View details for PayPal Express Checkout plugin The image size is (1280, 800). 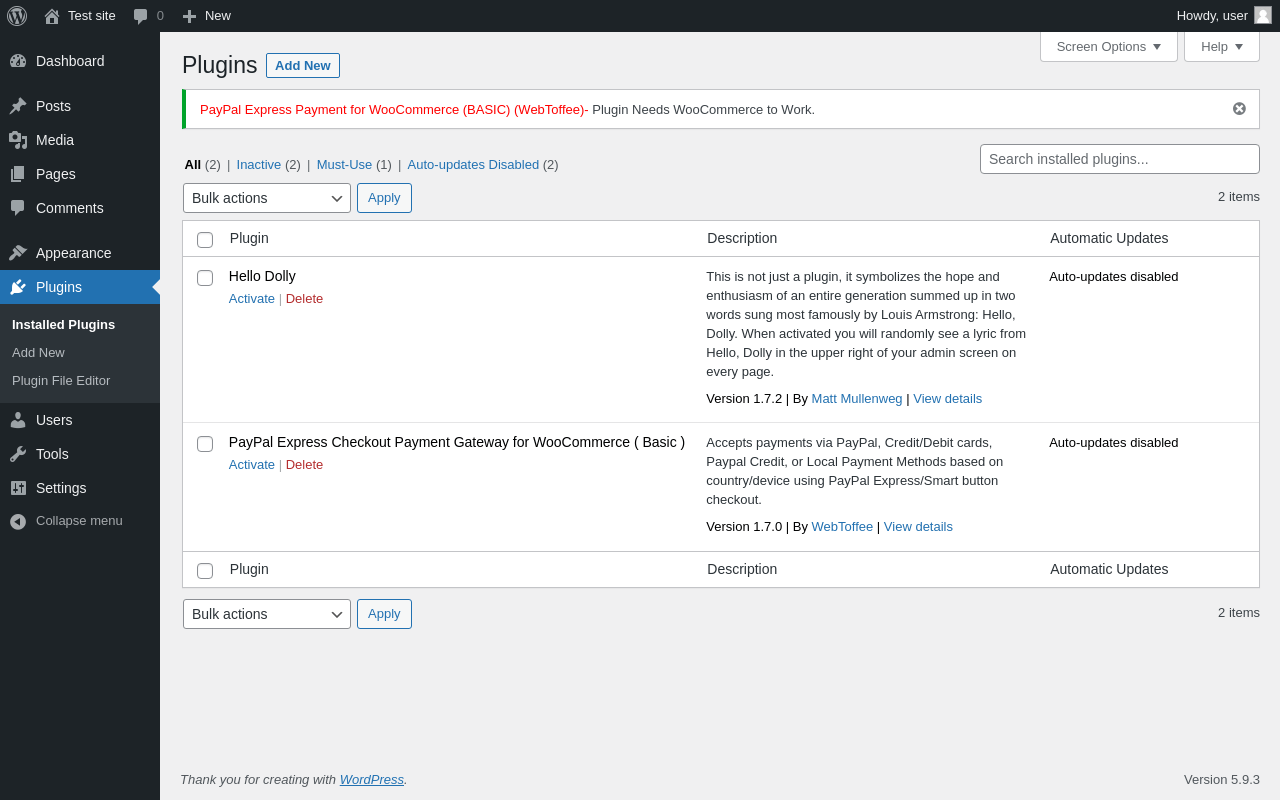[918, 527]
